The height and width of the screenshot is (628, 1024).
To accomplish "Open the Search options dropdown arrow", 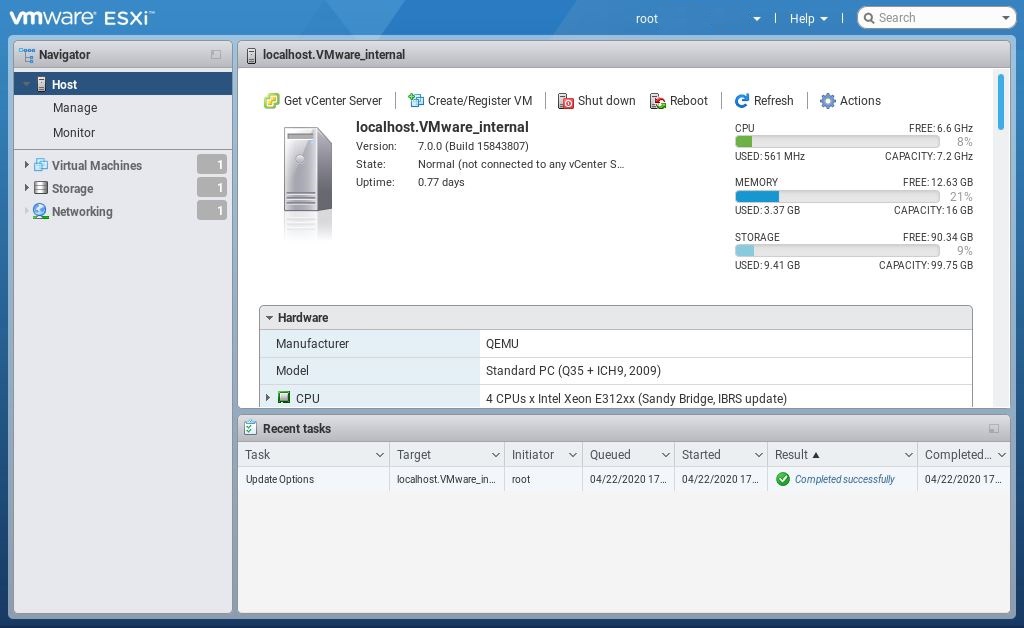I will point(1006,18).
